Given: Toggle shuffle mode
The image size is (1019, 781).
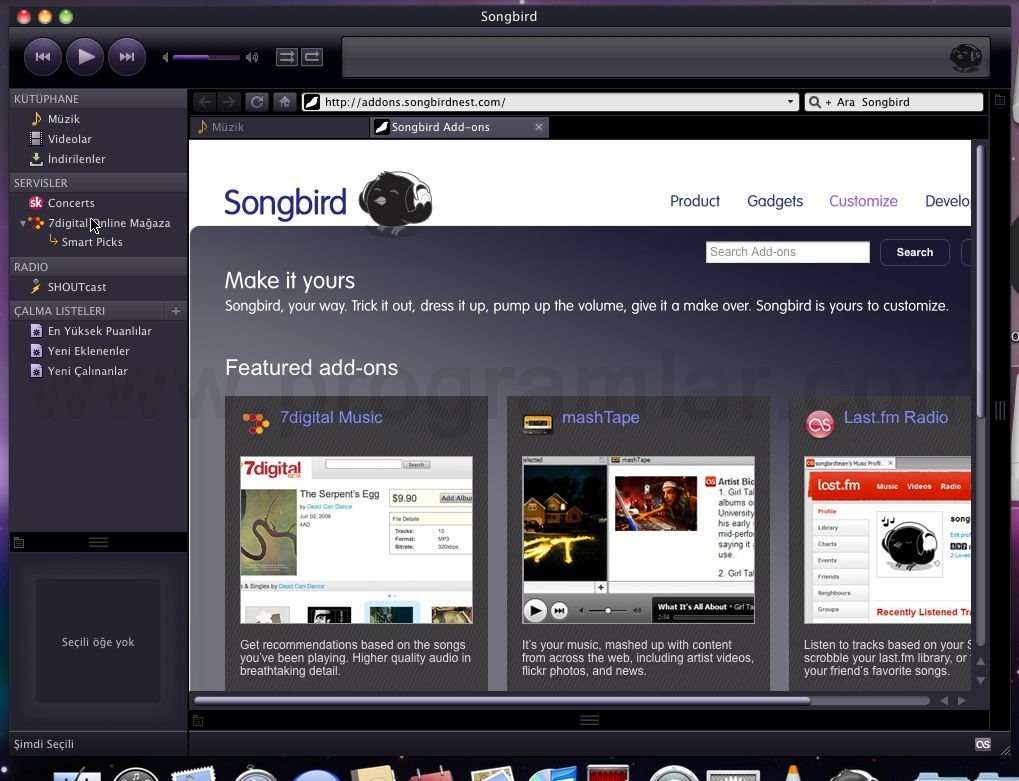Looking at the screenshot, I should tap(287, 57).
